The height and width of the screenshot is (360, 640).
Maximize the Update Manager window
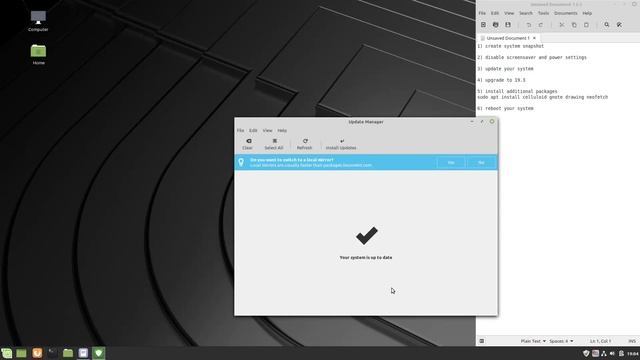(482, 122)
